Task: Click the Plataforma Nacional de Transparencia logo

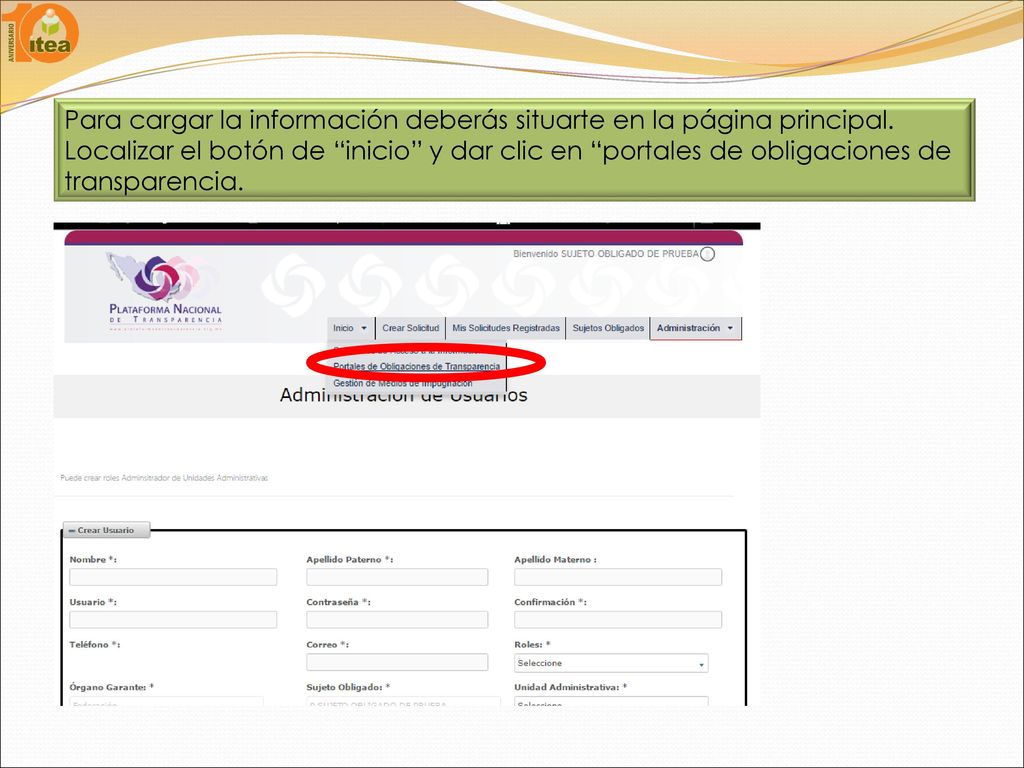Action: [x=165, y=291]
